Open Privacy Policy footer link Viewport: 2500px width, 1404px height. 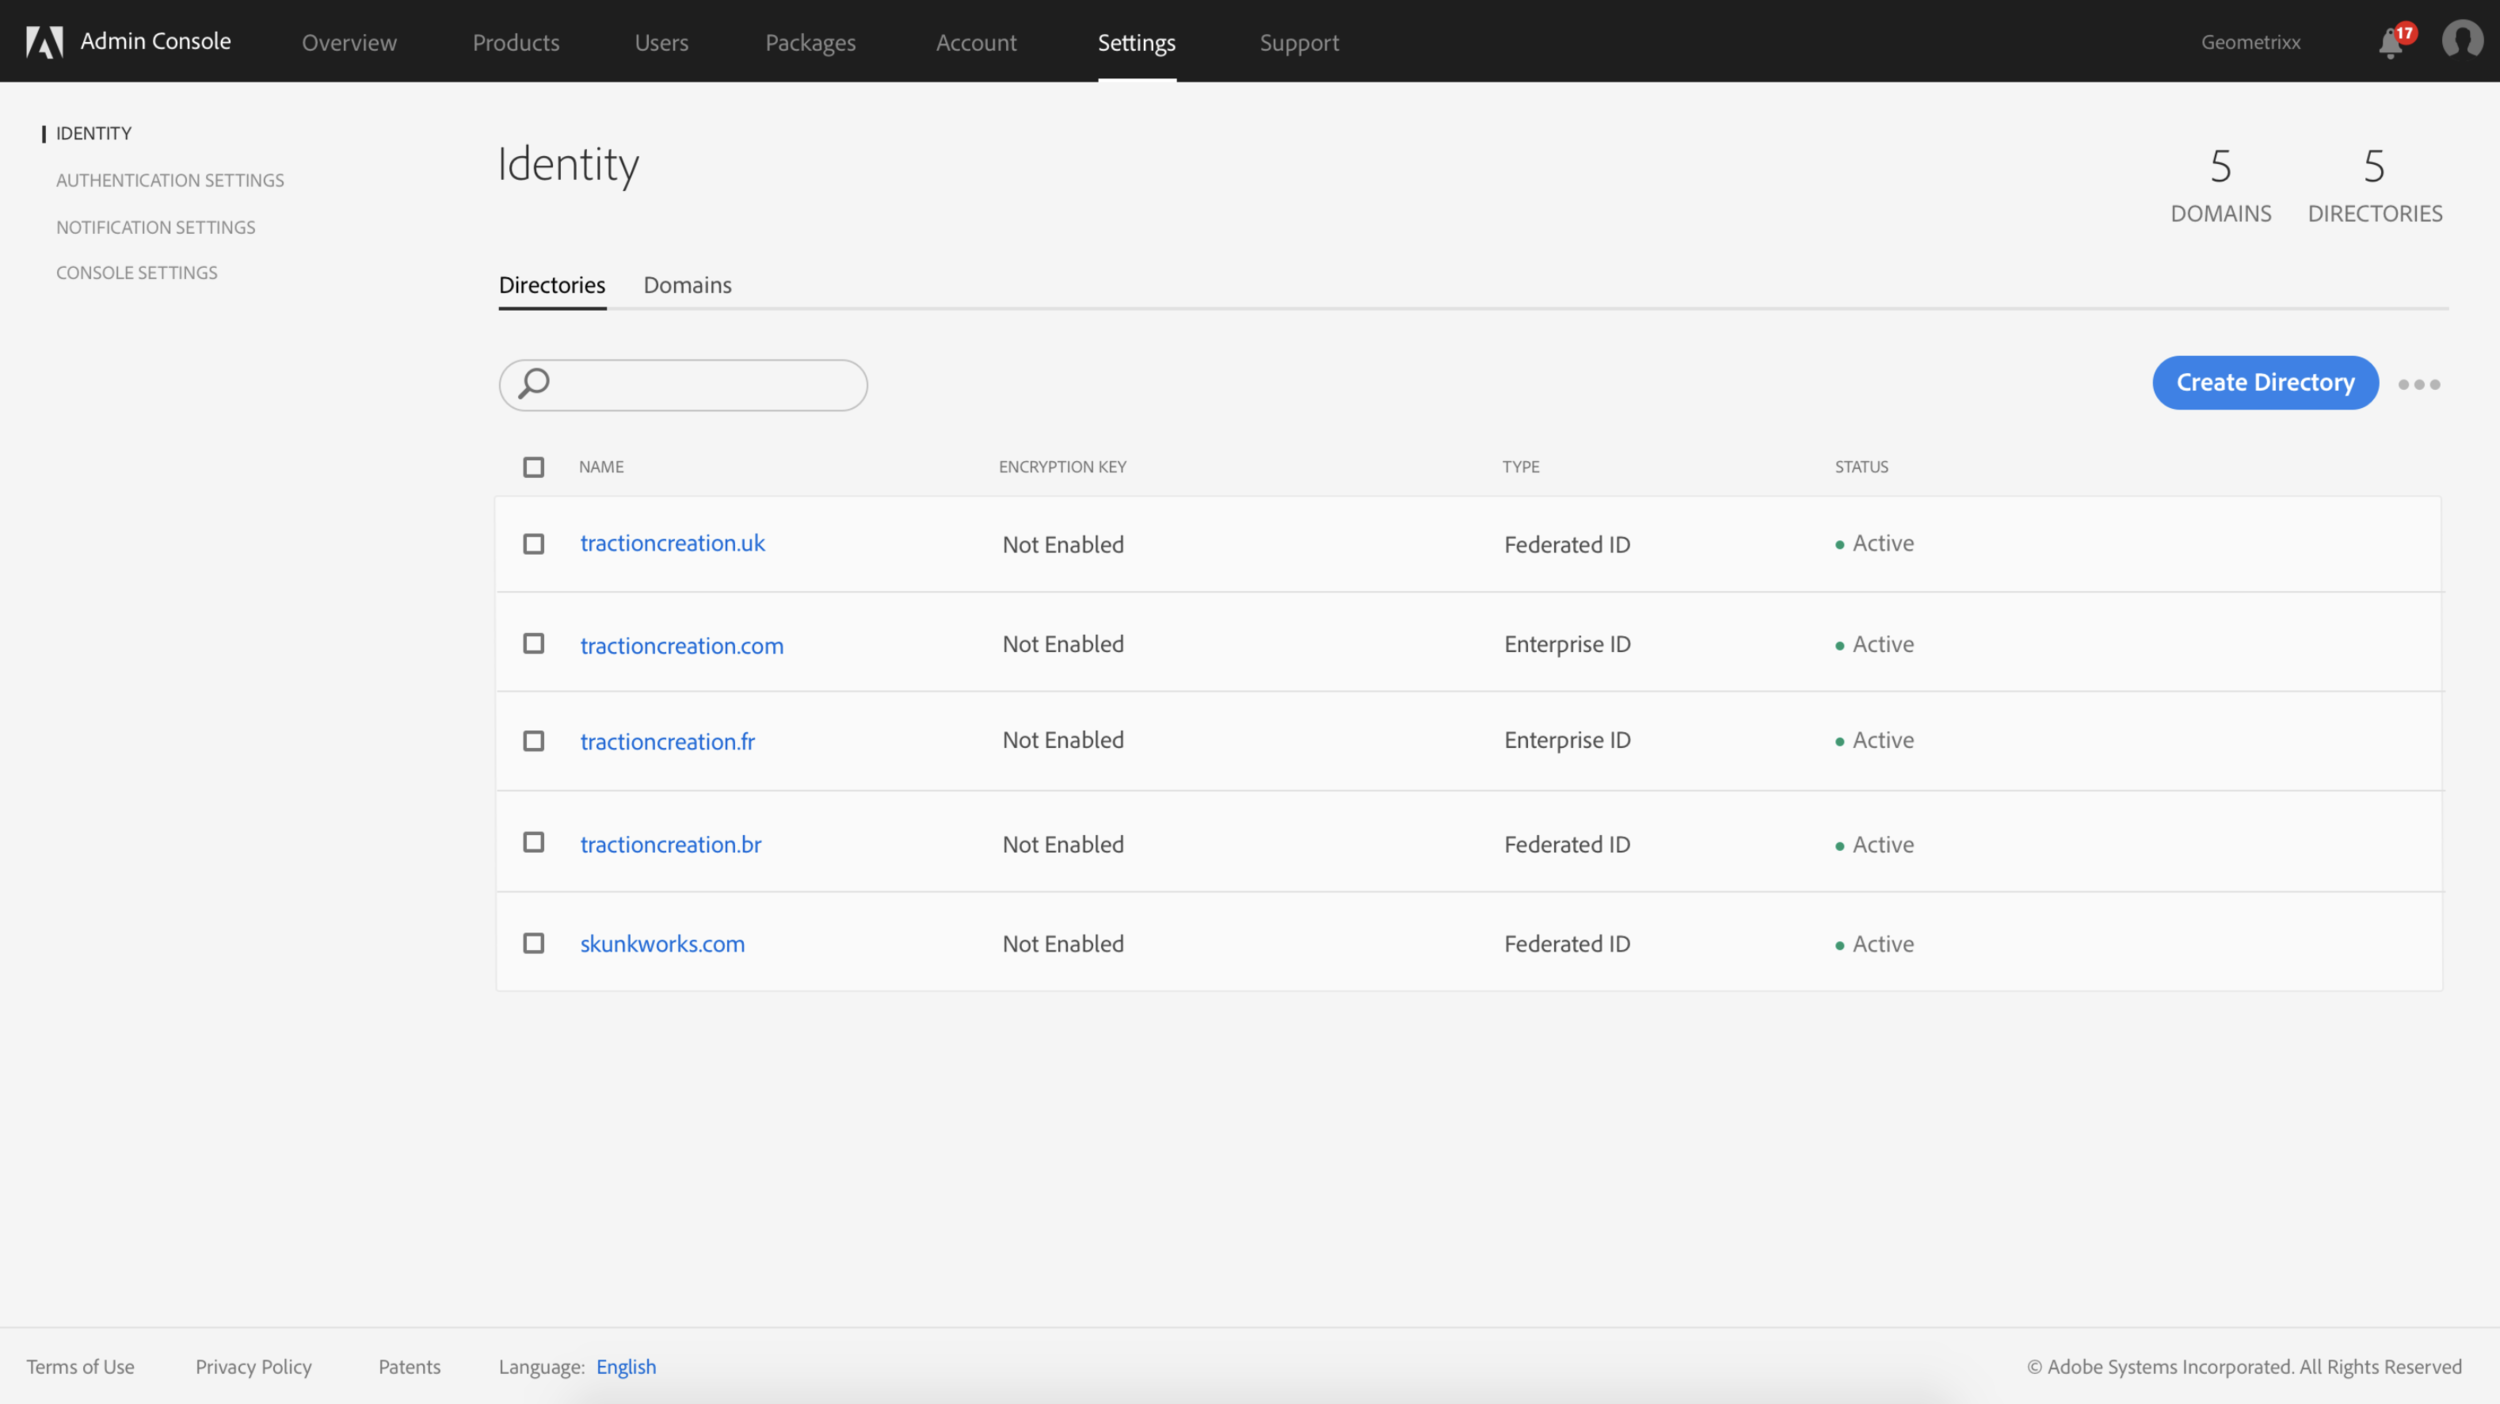tap(253, 1366)
